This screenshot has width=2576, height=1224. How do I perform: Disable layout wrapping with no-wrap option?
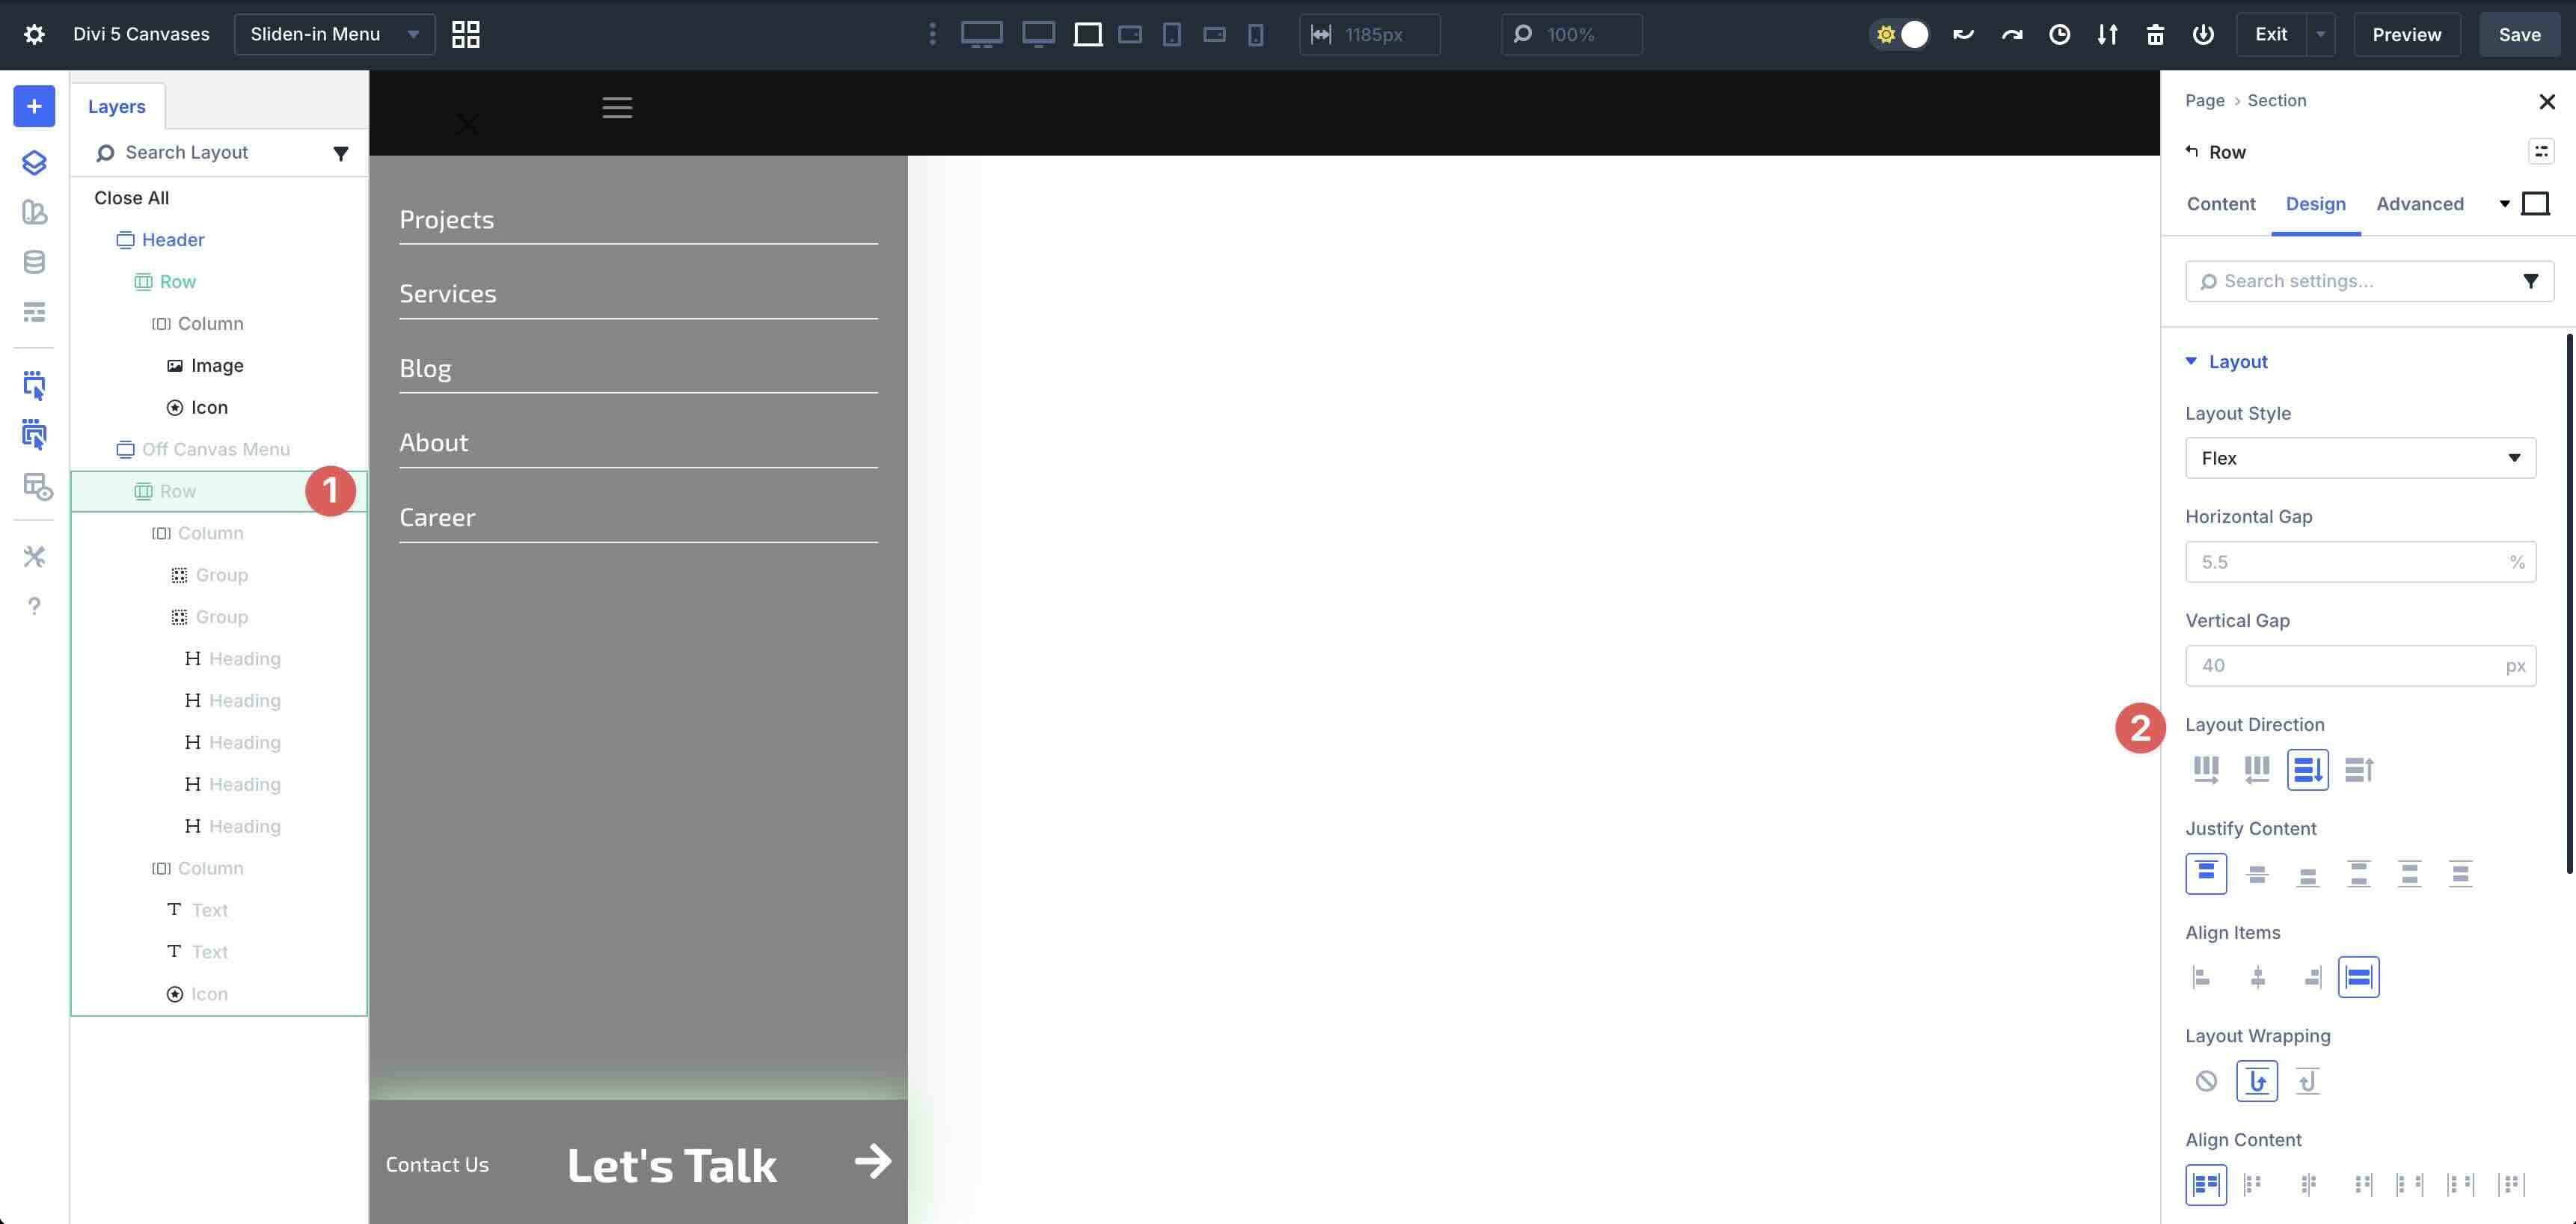[x=2205, y=1080]
